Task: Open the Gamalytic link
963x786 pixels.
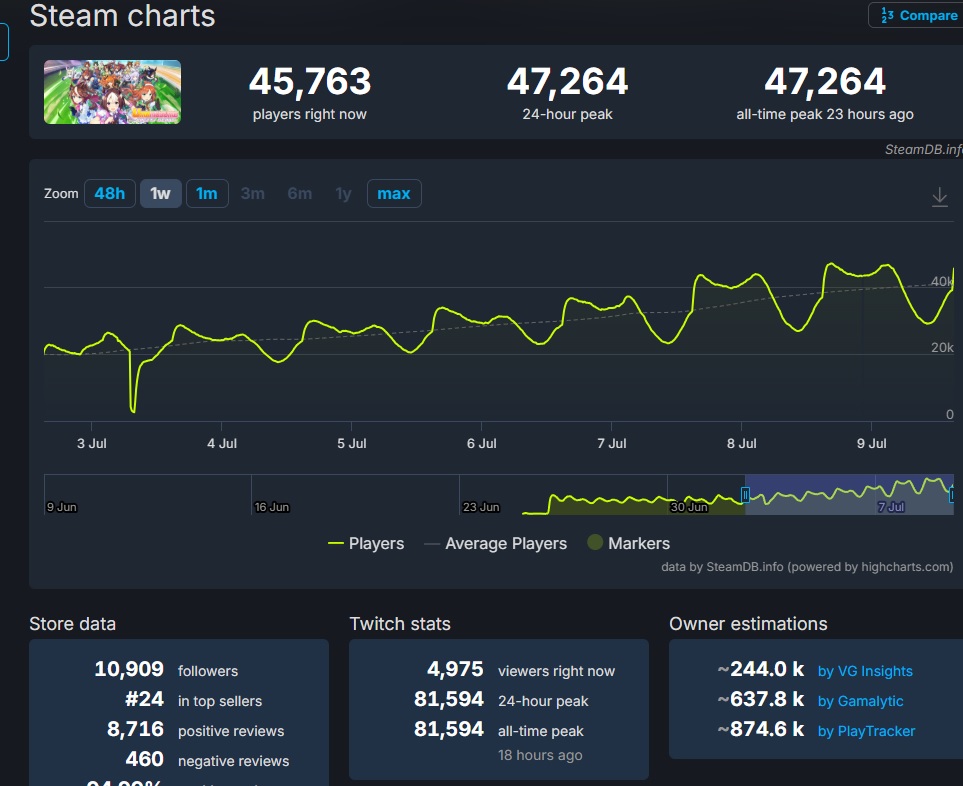Action: pos(860,701)
